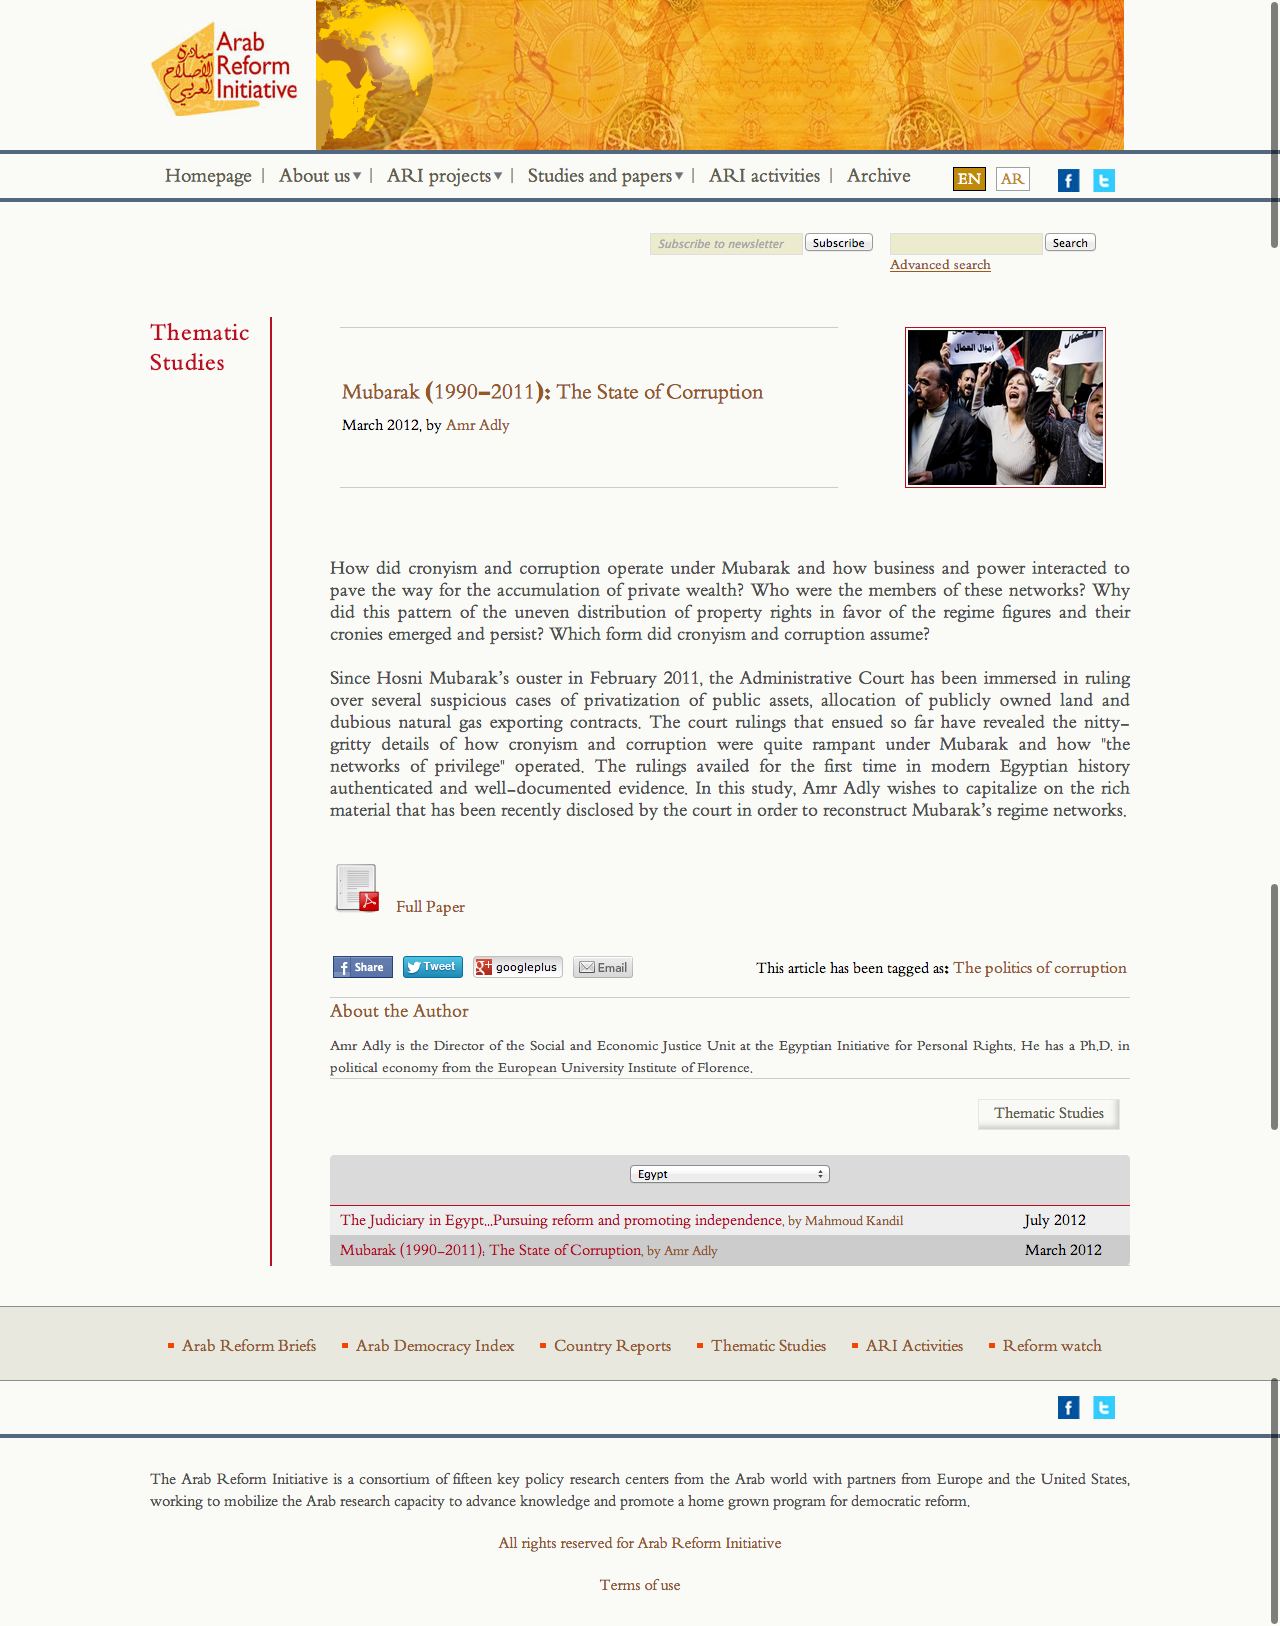Open the Terms of use link
This screenshot has height=1626, width=1280.
pos(640,1585)
